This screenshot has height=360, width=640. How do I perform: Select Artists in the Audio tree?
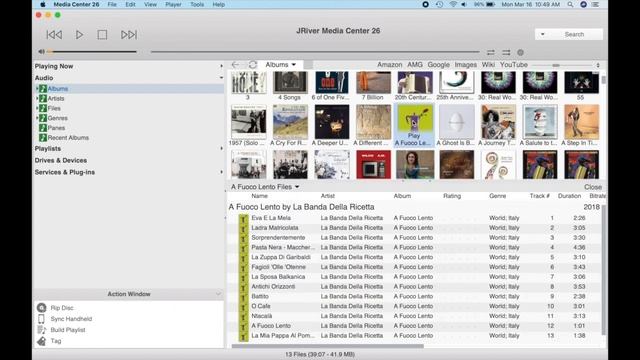56,98
